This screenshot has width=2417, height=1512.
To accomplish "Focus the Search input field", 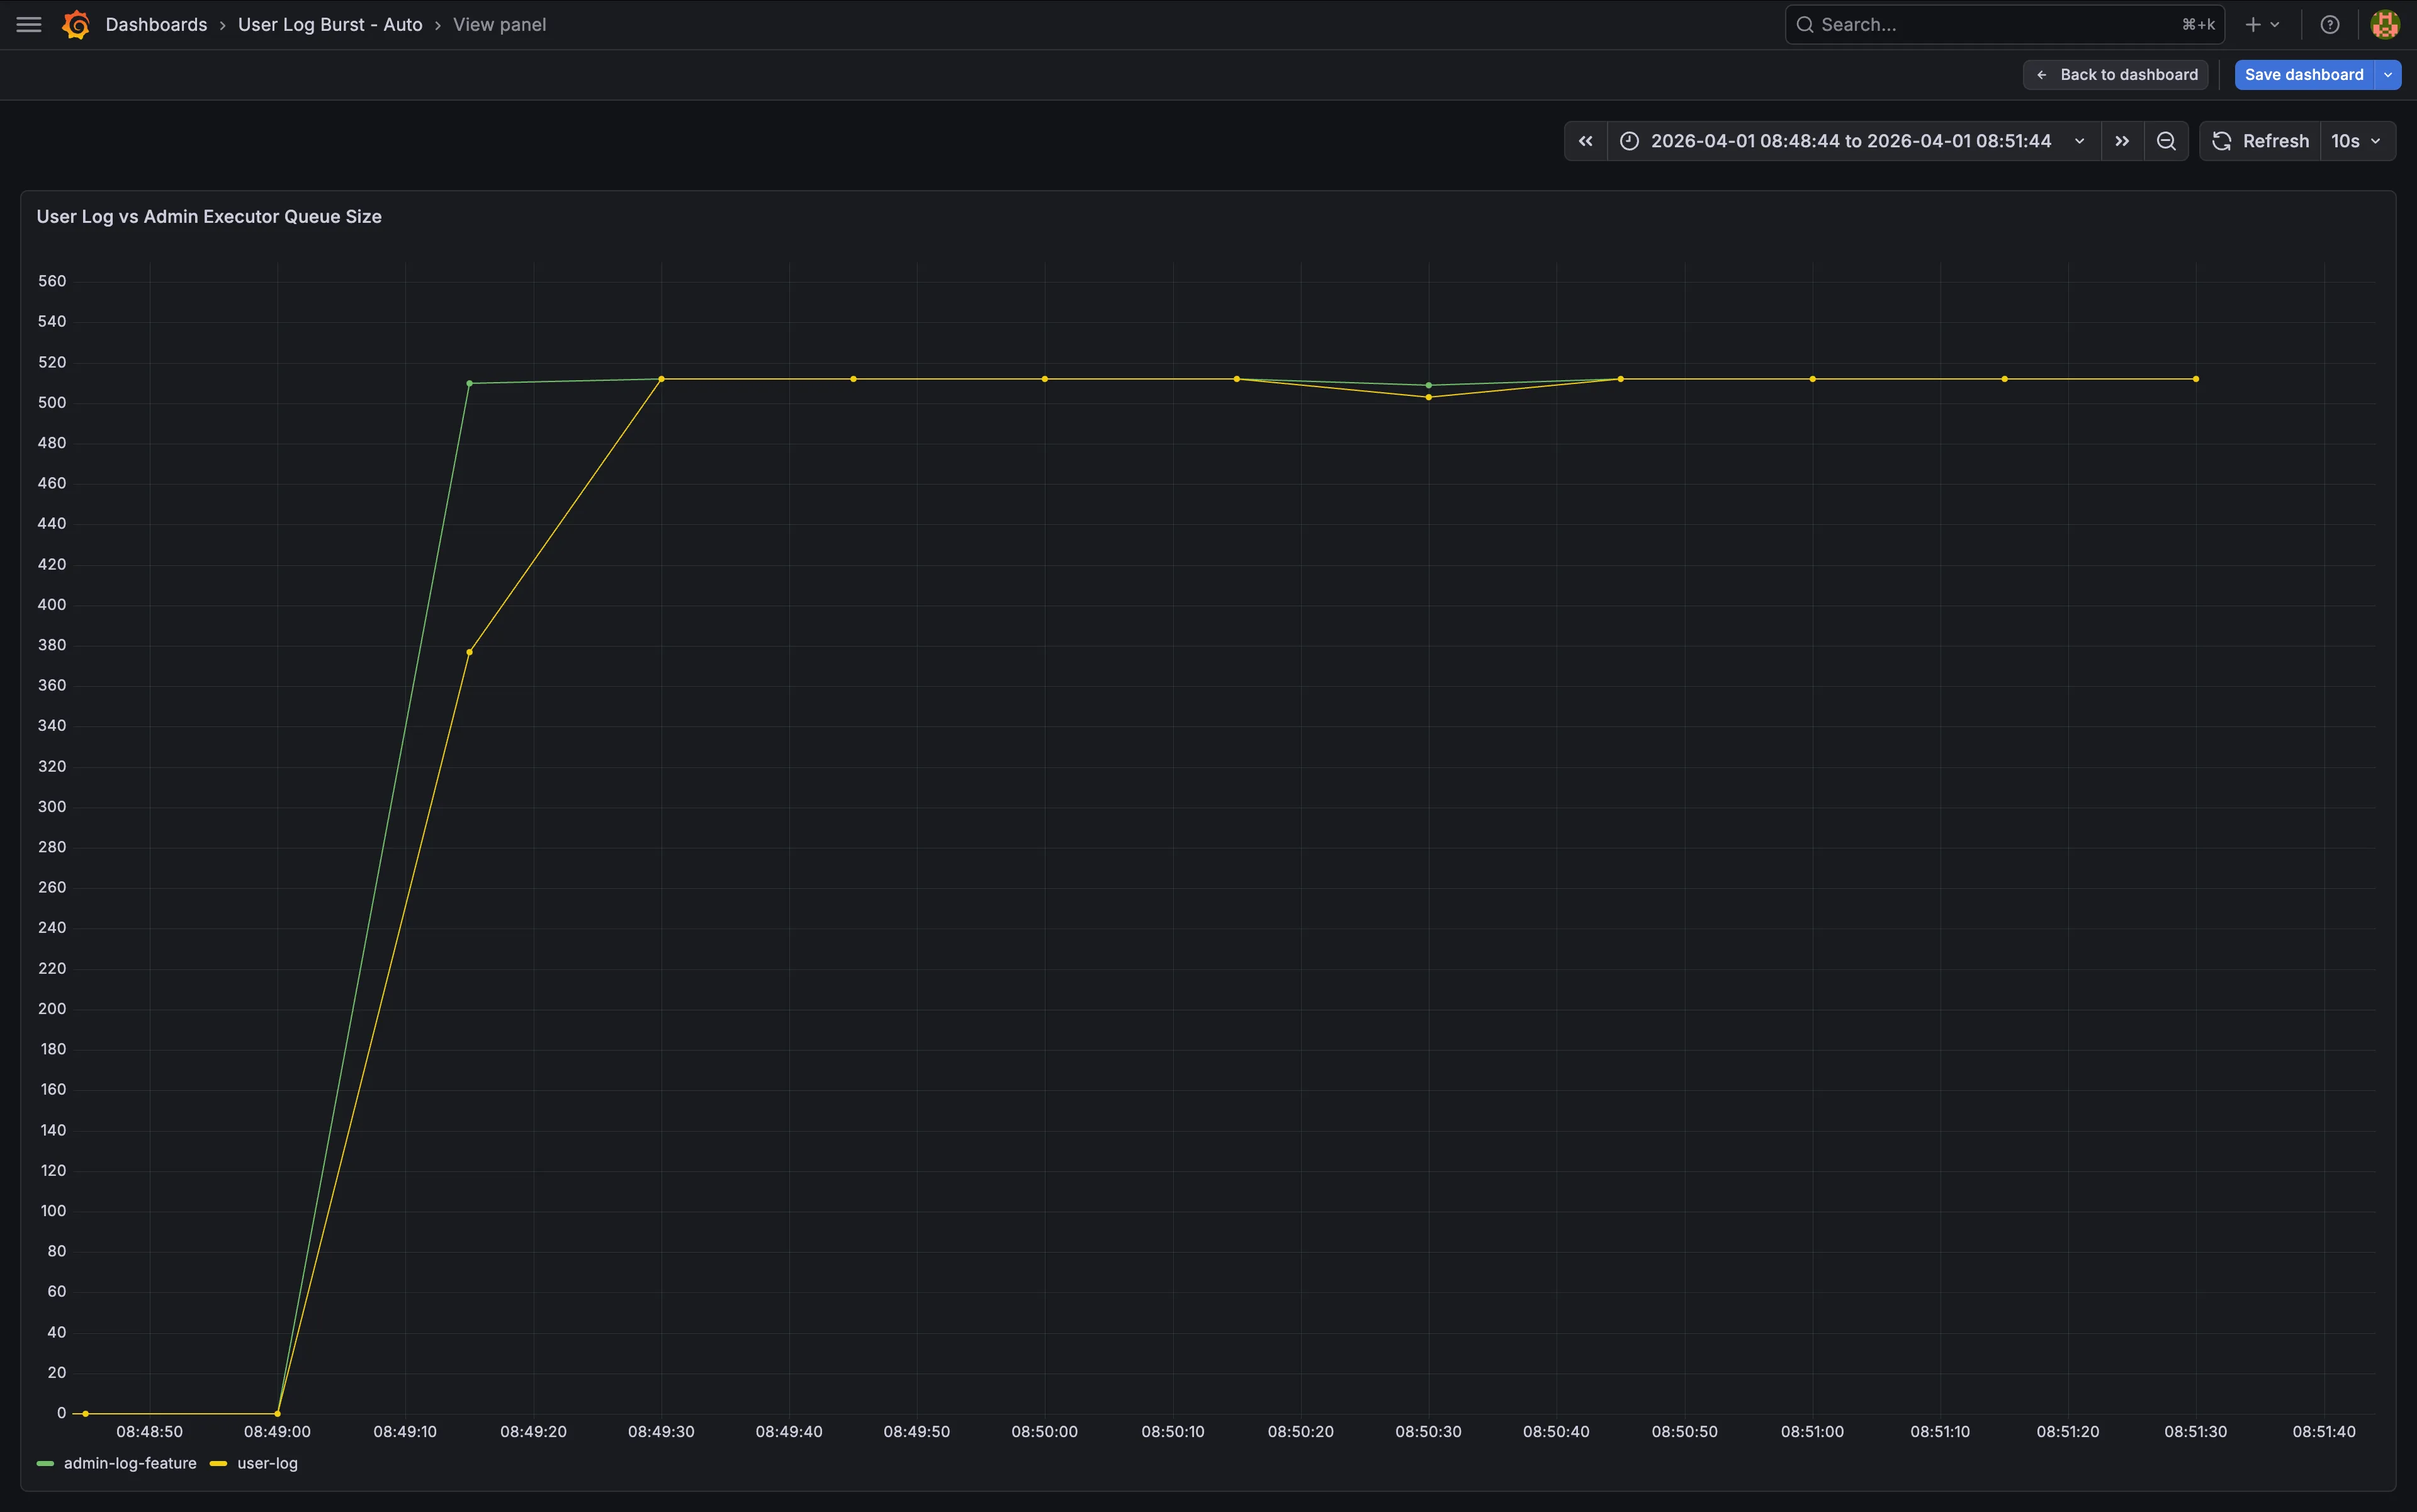I will (x=2004, y=25).
